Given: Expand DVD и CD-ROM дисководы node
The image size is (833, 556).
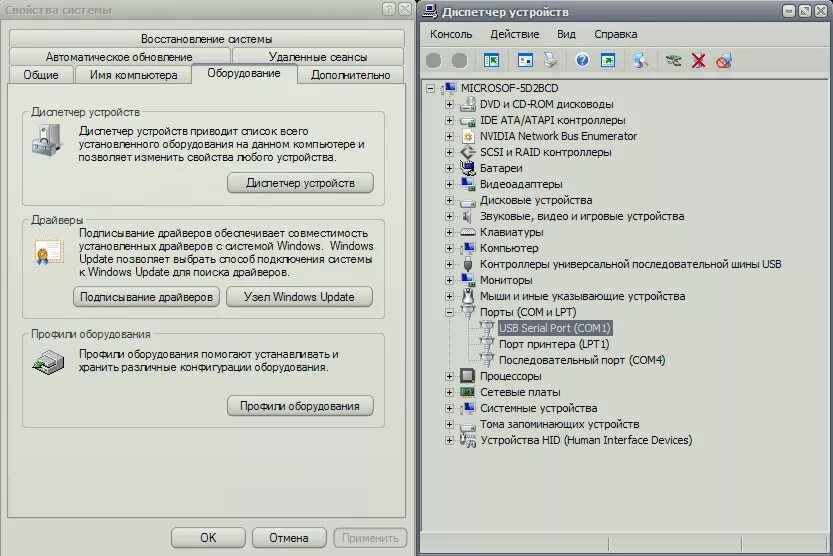Looking at the screenshot, I should [449, 105].
